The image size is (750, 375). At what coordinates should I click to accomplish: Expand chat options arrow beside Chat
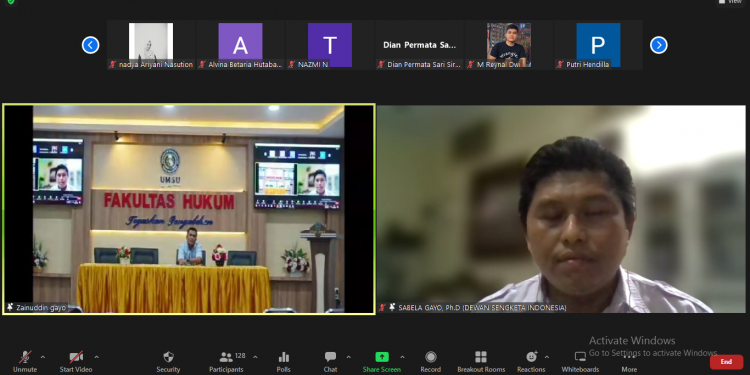pos(348,357)
